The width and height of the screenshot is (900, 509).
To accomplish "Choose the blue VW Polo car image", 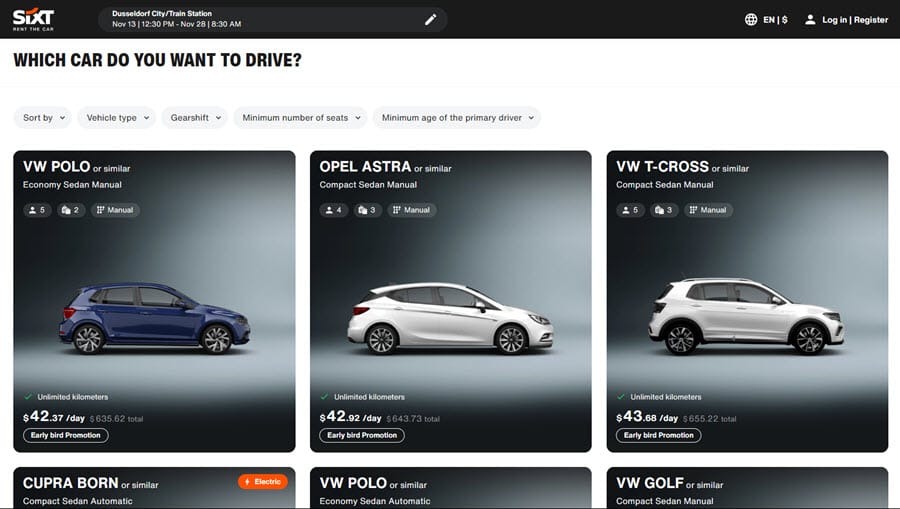I will click(x=154, y=317).
